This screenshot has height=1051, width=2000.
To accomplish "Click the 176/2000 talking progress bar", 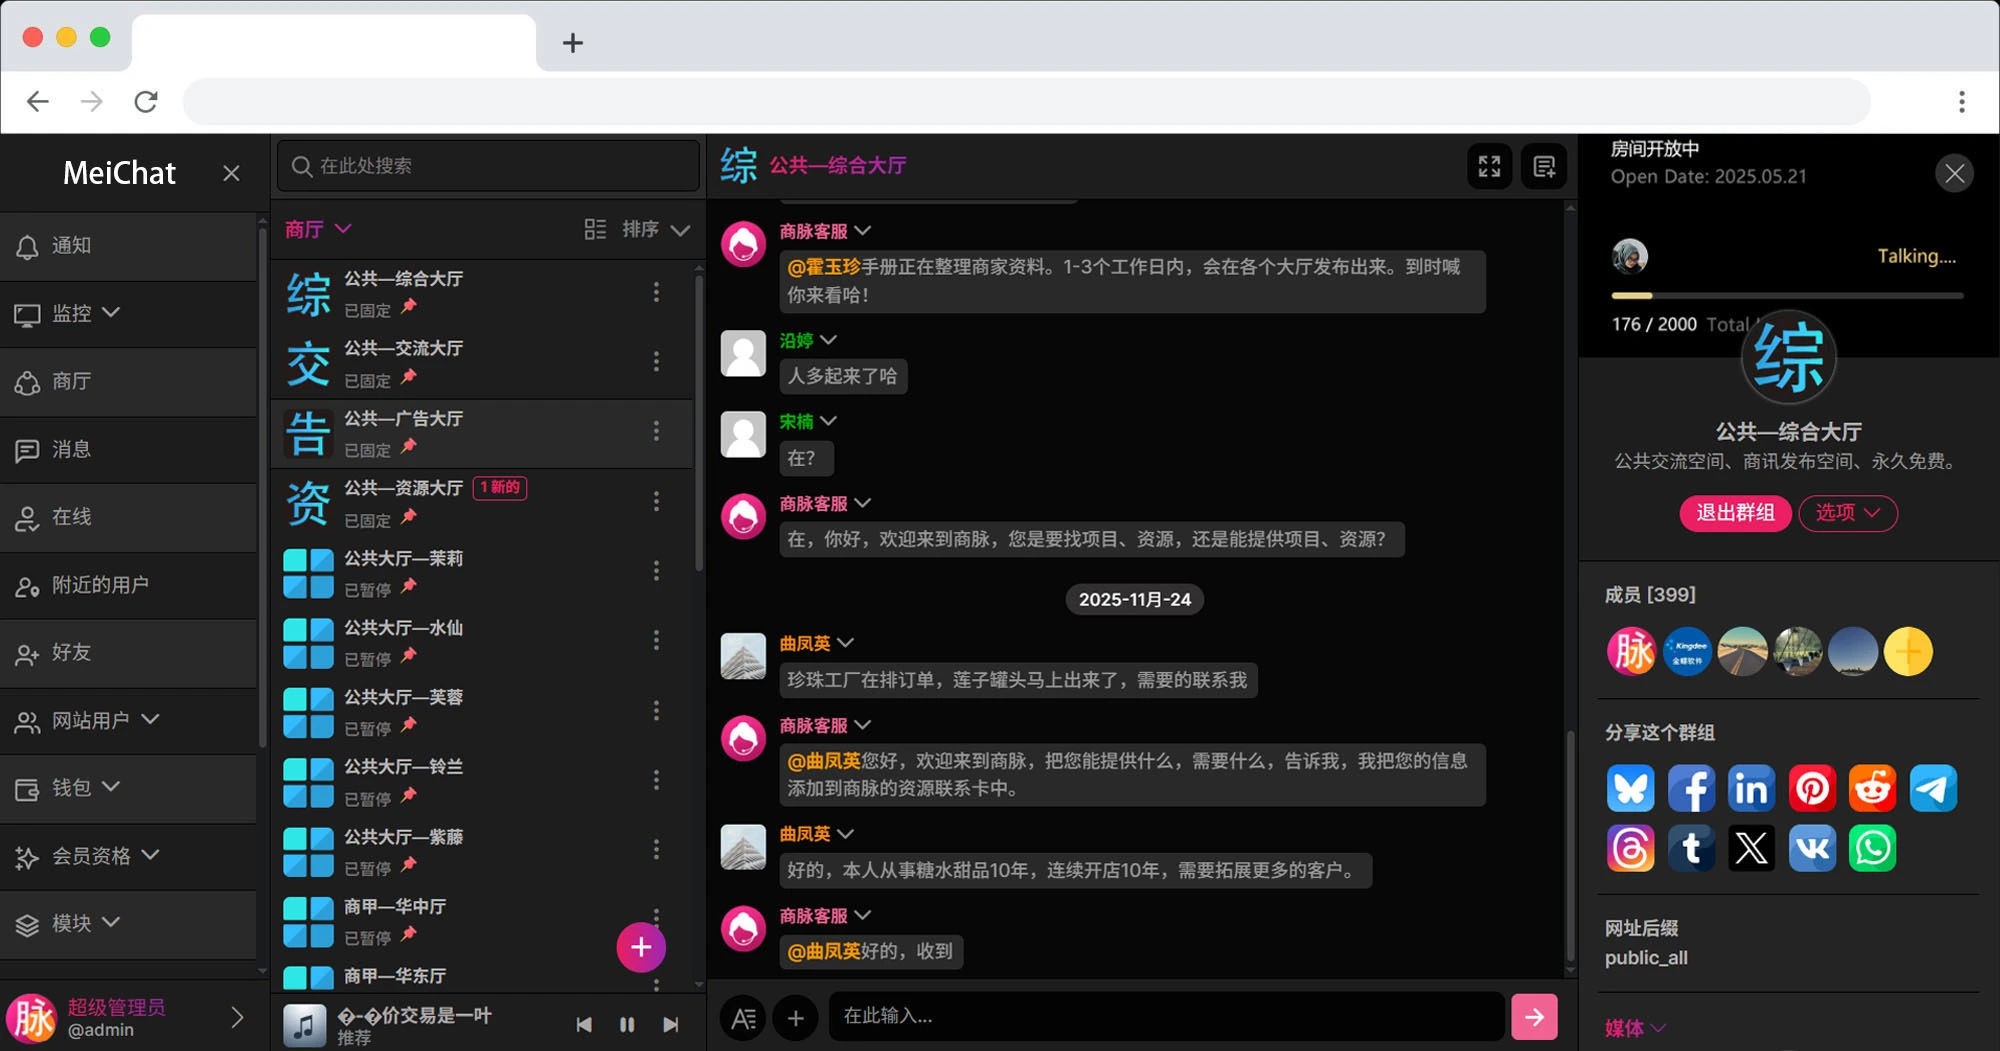I will point(1786,296).
